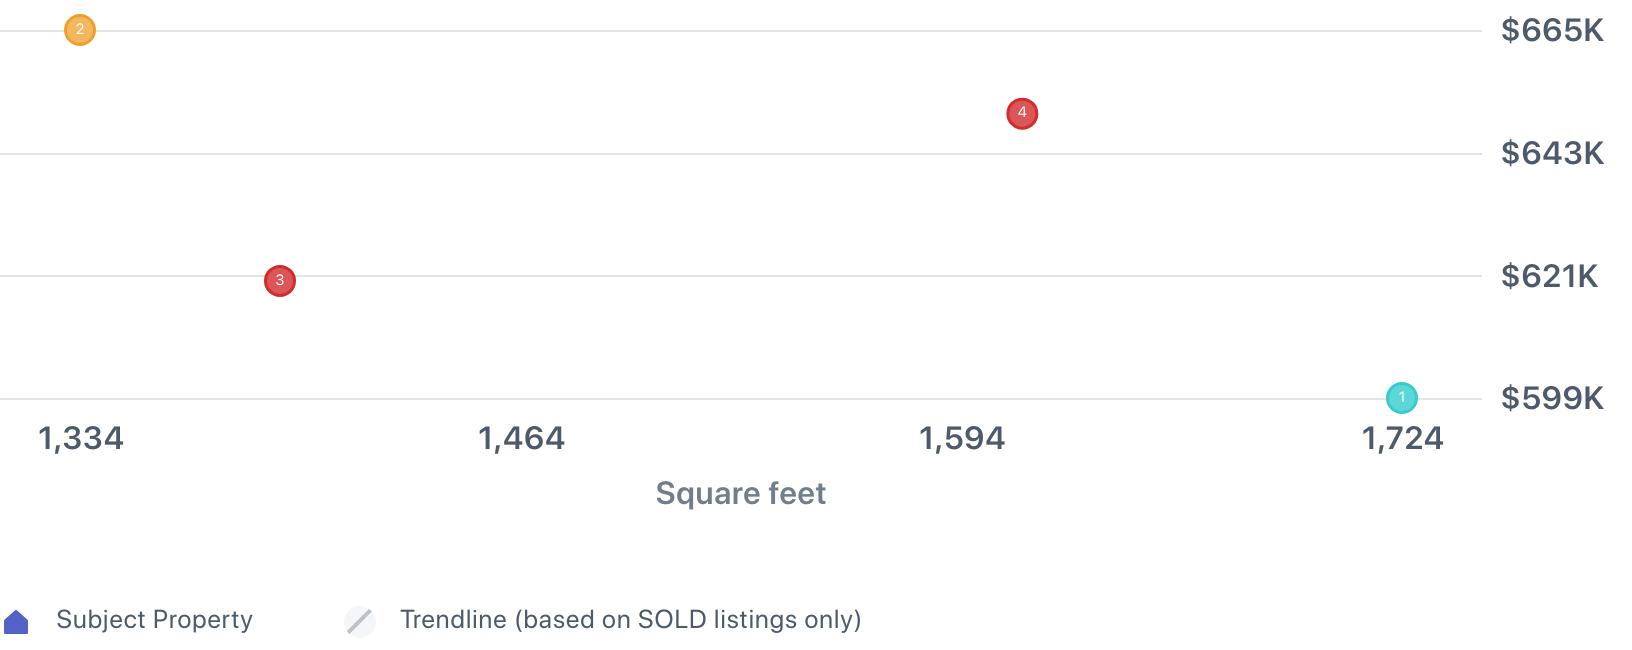Toggle the Trendline SOLD listings legend text
1632x650 pixels.
(630, 620)
